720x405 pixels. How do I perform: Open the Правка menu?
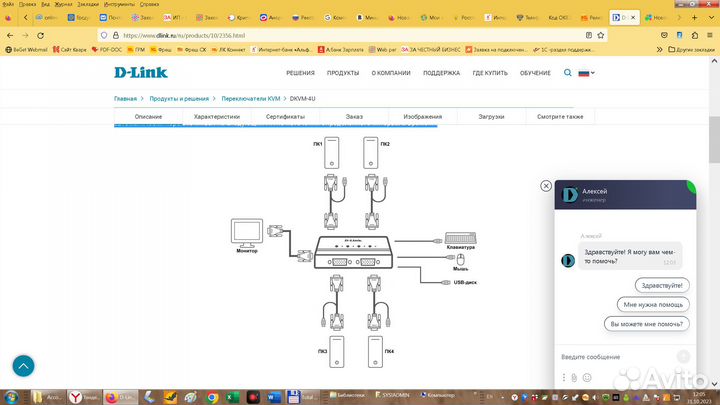[x=27, y=4]
